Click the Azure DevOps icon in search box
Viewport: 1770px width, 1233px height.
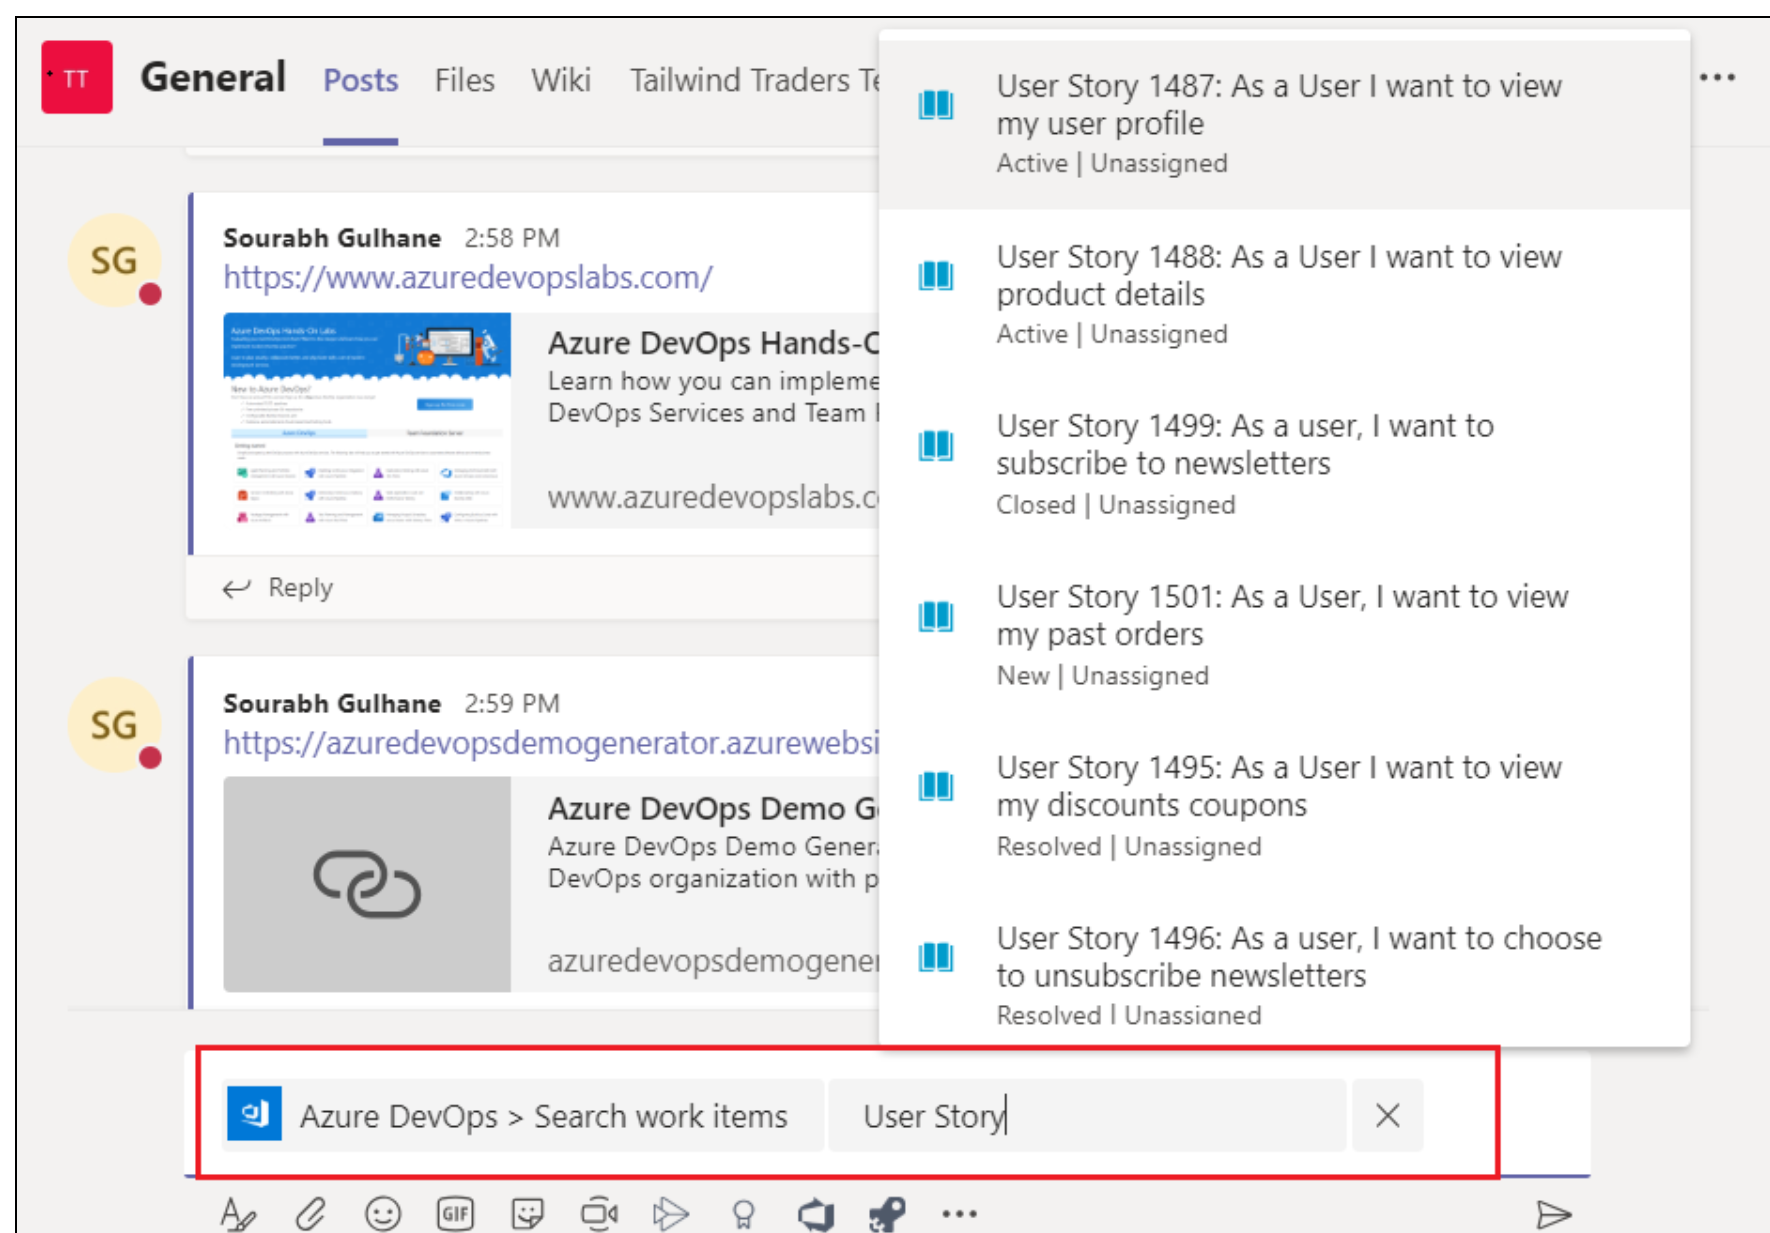point(254,1114)
